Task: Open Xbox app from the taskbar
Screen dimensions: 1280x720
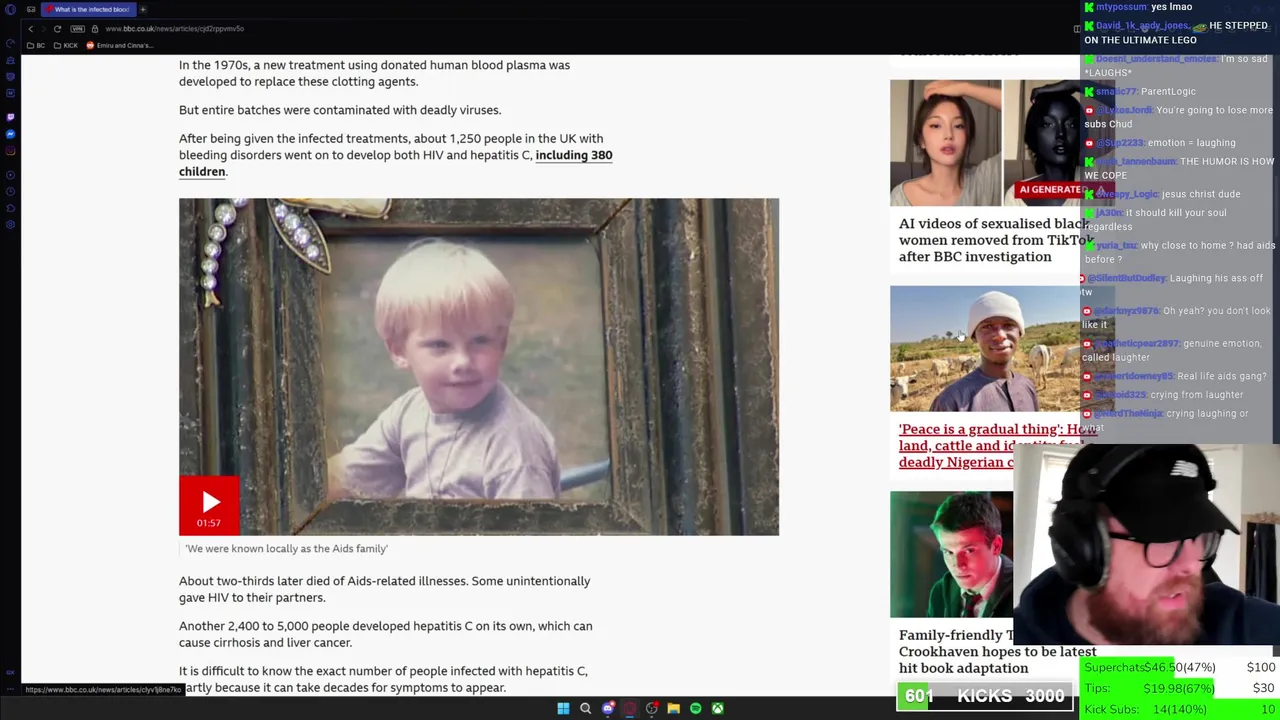Action: point(717,708)
